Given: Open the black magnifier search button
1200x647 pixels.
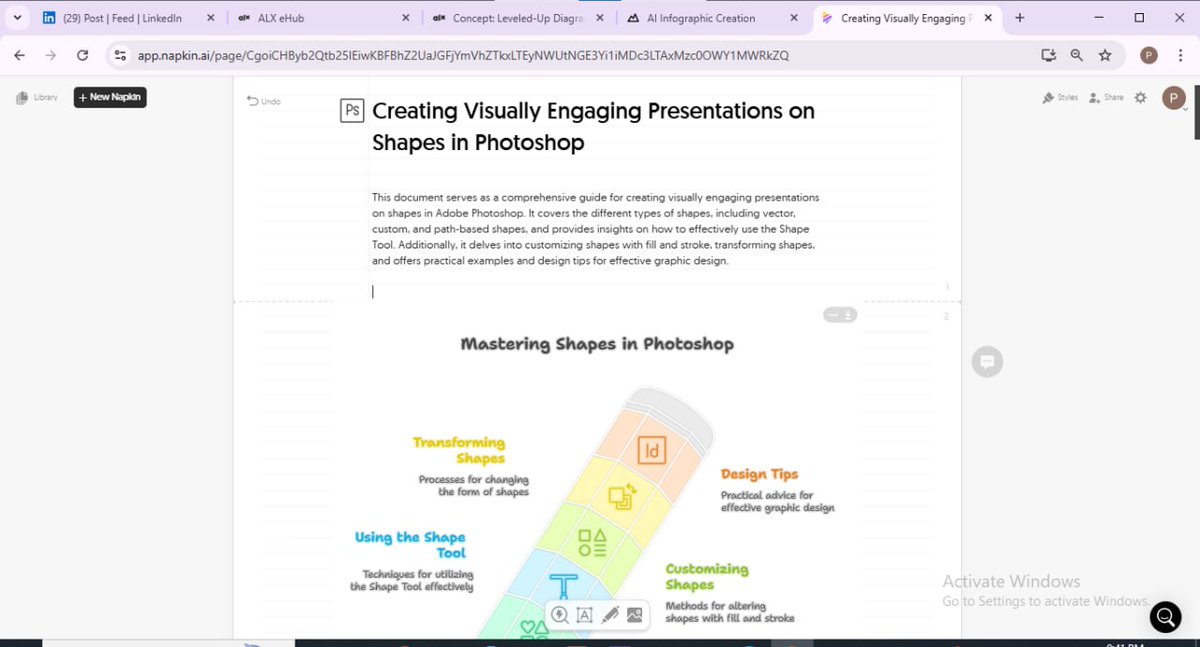Looking at the screenshot, I should pyautogui.click(x=1165, y=617).
